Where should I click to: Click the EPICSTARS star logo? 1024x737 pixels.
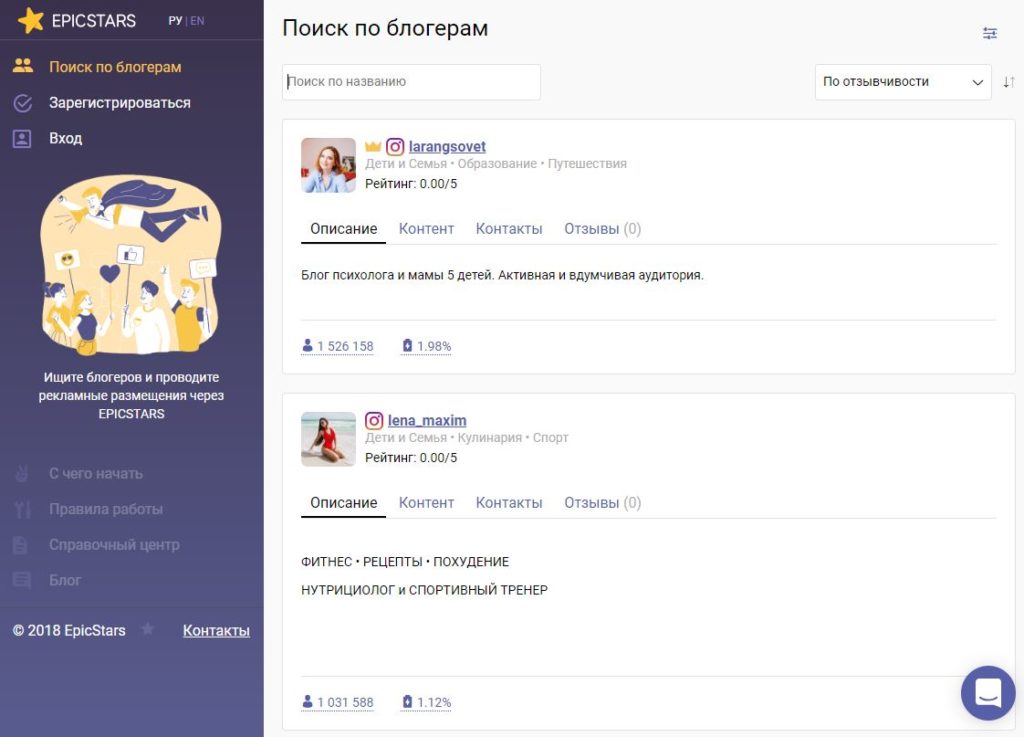[31, 20]
